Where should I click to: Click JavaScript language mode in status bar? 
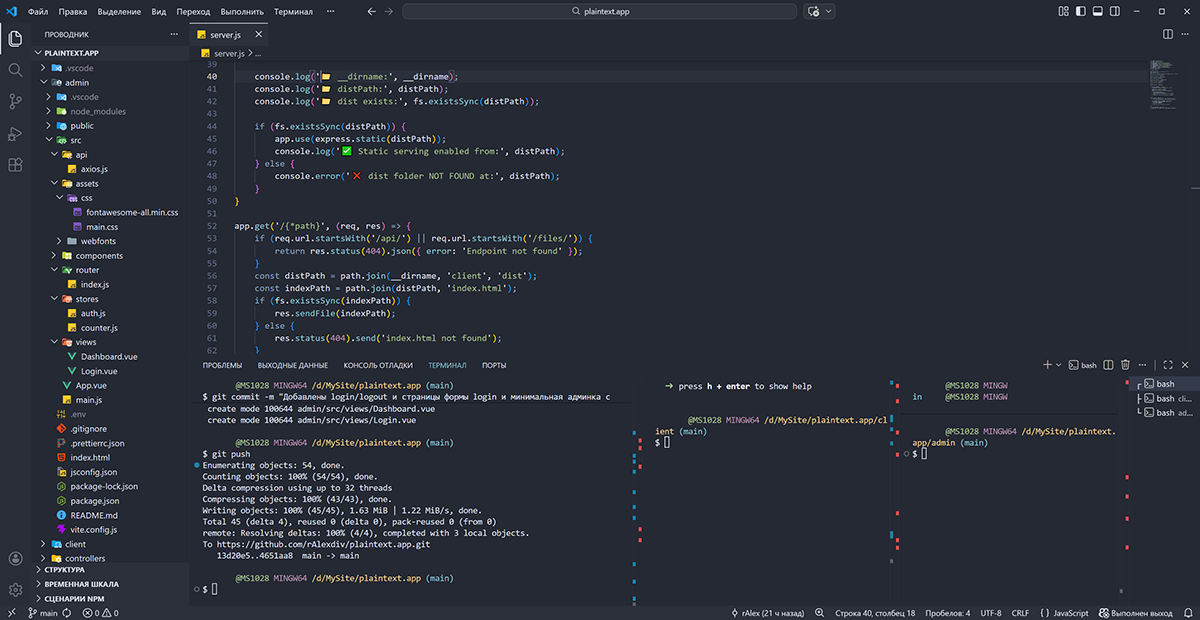coord(1065,613)
